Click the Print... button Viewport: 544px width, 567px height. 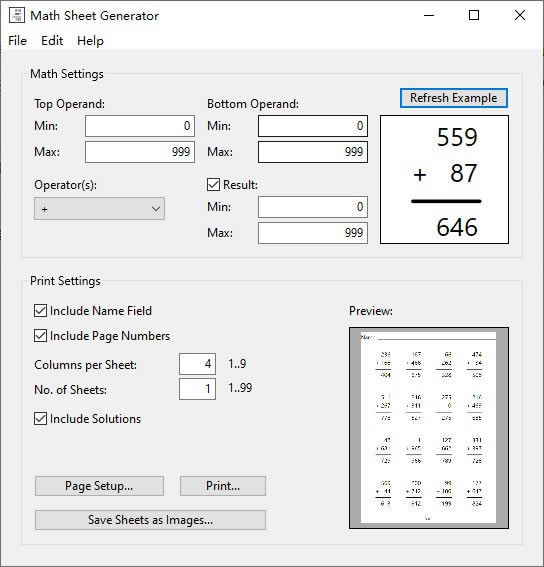point(223,486)
